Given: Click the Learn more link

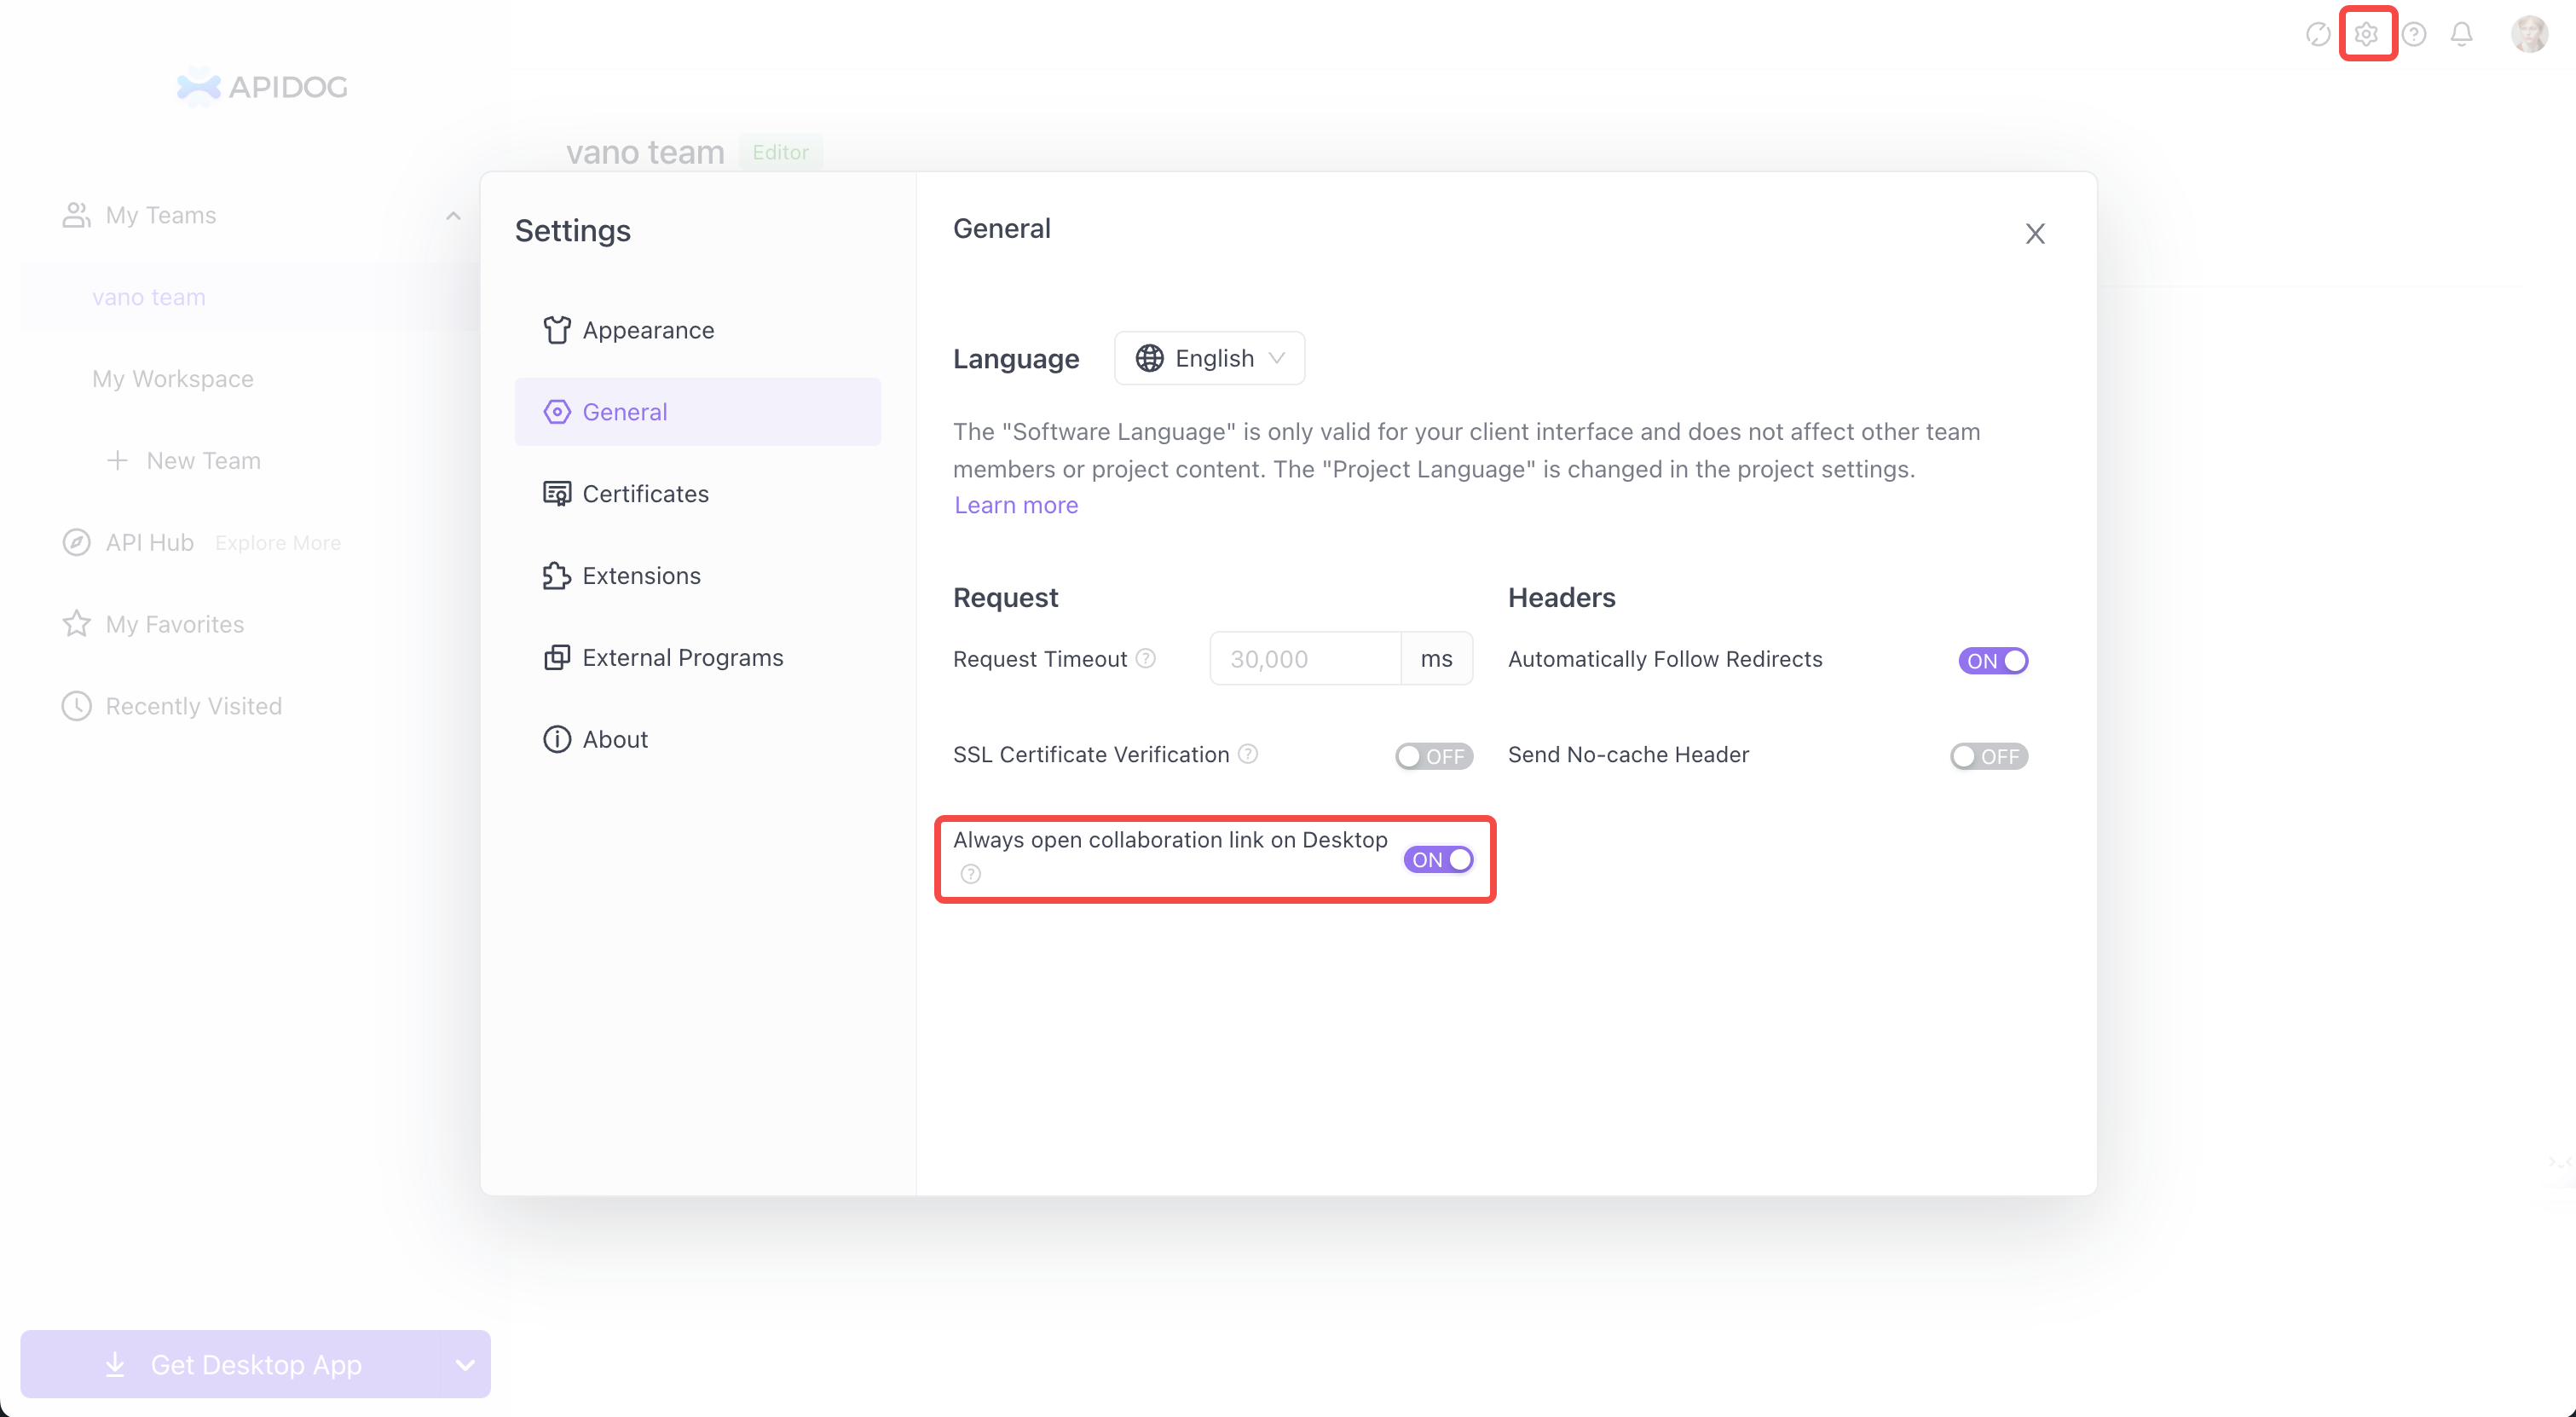Looking at the screenshot, I should 1016,505.
